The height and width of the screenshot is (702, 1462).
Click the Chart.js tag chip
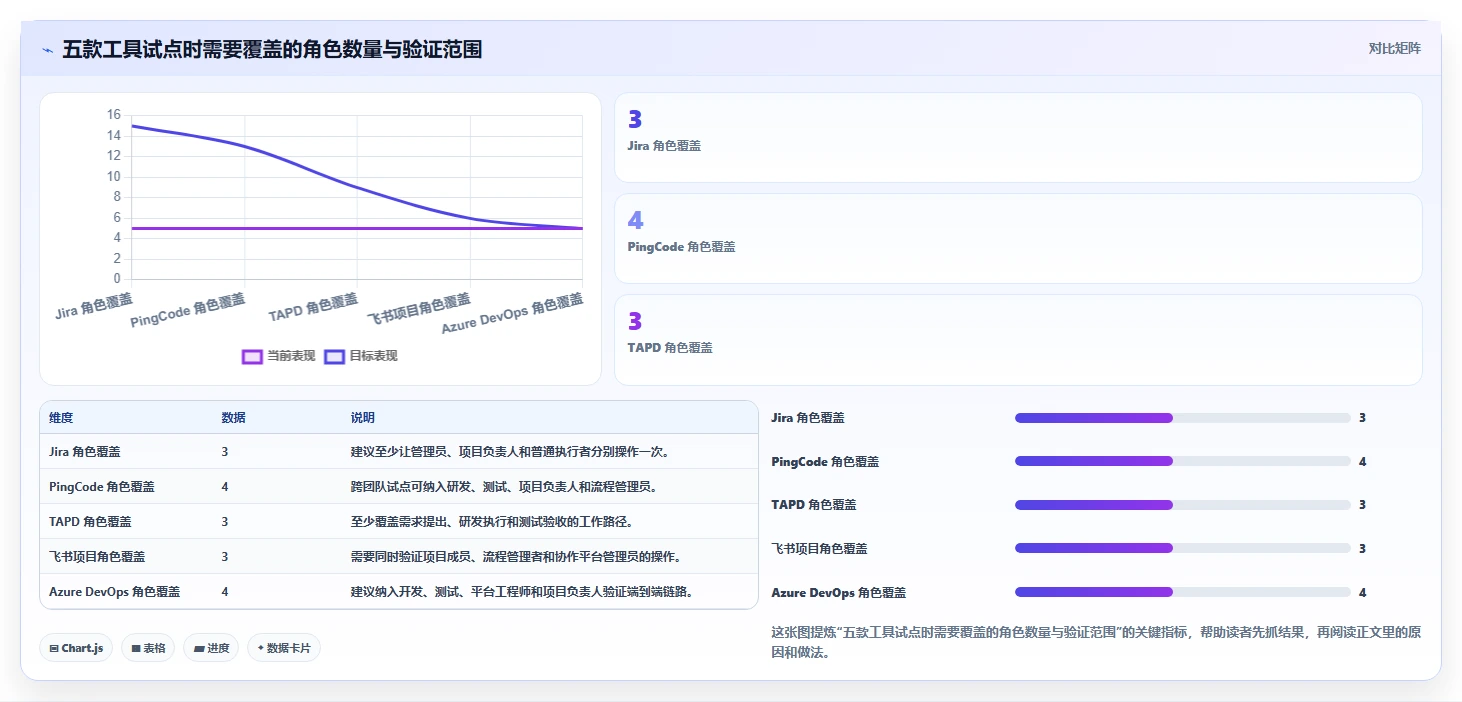click(77, 648)
